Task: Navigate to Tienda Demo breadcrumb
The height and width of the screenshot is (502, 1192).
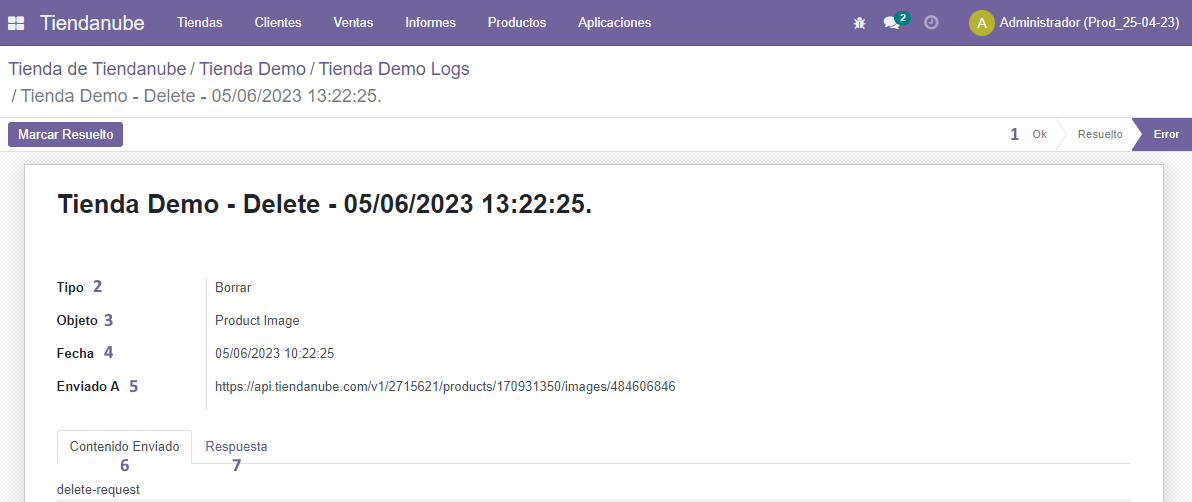Action: point(252,69)
